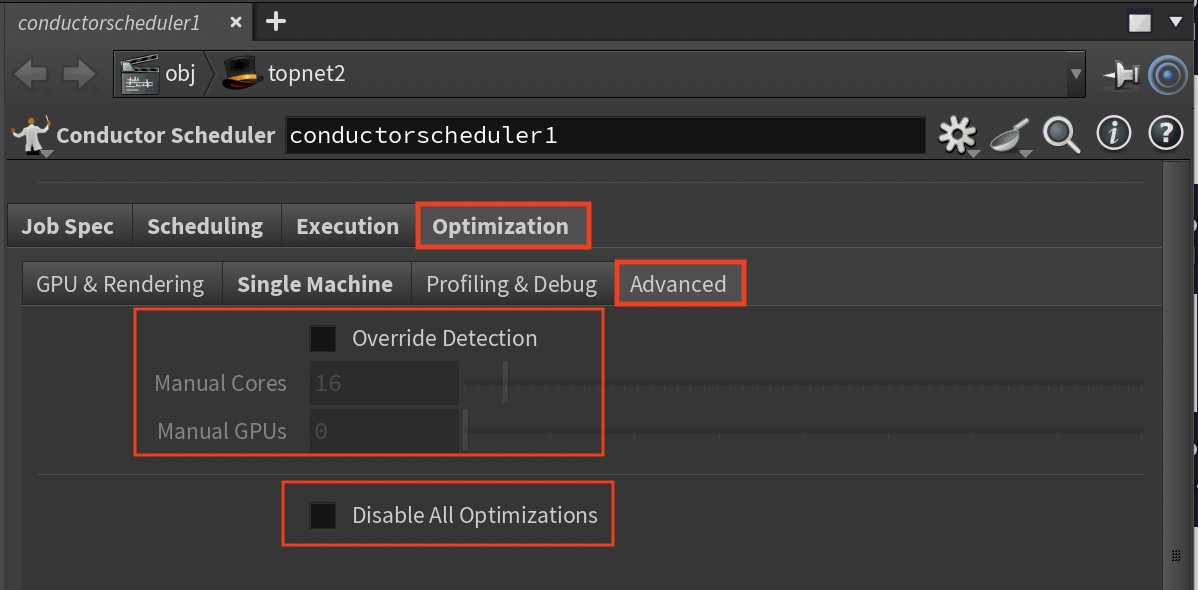Edit the node name field conductorscheduler1
The width and height of the screenshot is (1198, 590).
point(604,136)
